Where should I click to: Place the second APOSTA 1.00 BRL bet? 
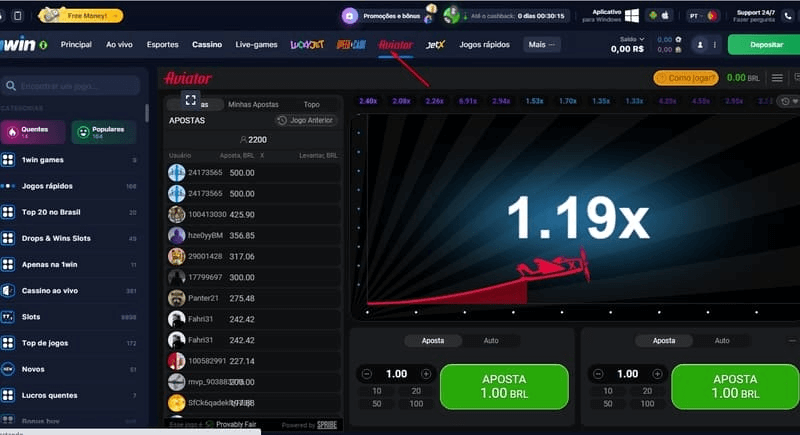point(735,387)
